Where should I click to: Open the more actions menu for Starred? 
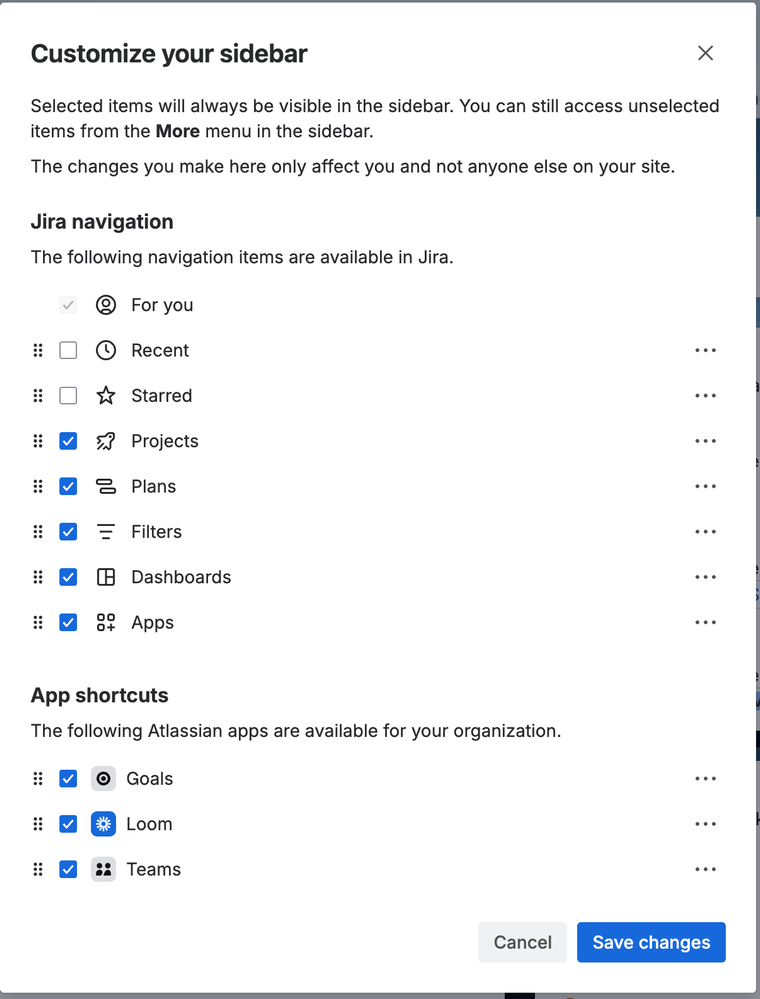click(706, 396)
